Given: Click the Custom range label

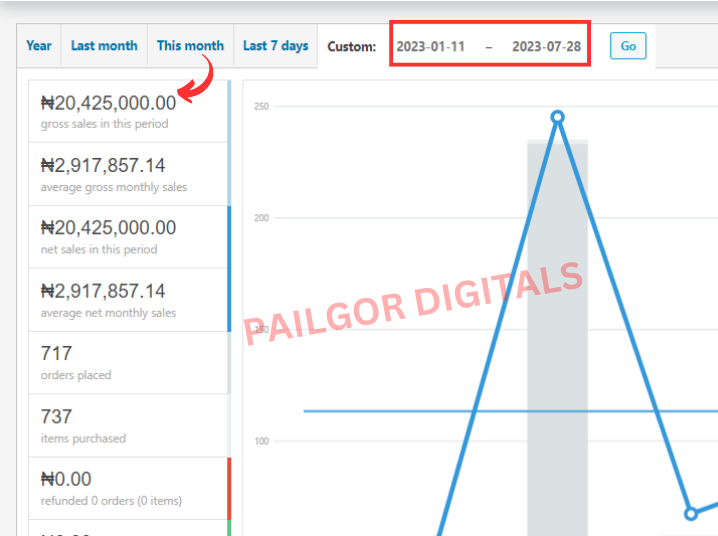Looking at the screenshot, I should pyautogui.click(x=352, y=47).
